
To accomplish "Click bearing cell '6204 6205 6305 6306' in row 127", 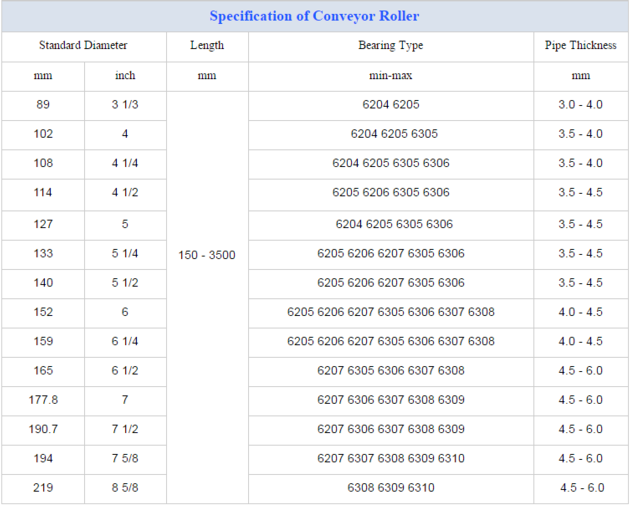I will 391,224.
